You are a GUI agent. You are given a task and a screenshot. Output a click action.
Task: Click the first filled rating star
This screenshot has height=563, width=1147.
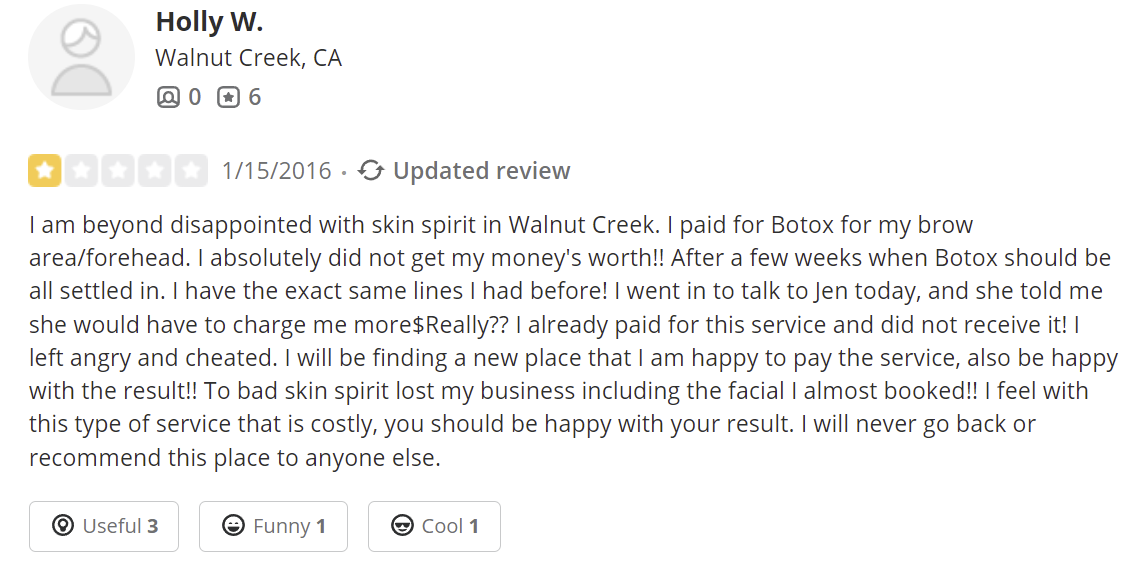pos(45,171)
